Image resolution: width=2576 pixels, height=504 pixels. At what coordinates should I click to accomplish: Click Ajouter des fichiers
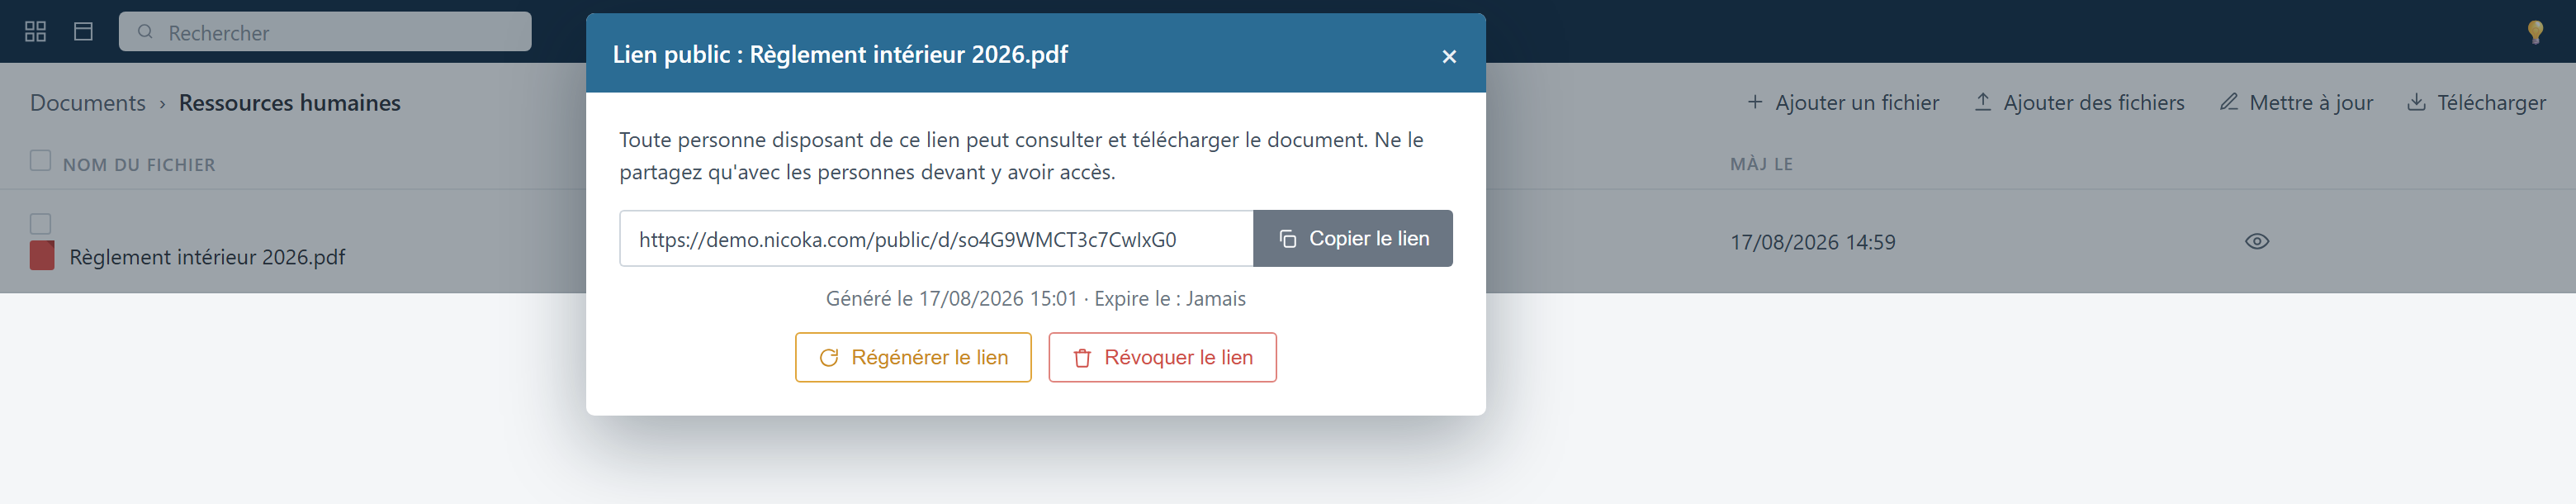click(2079, 103)
